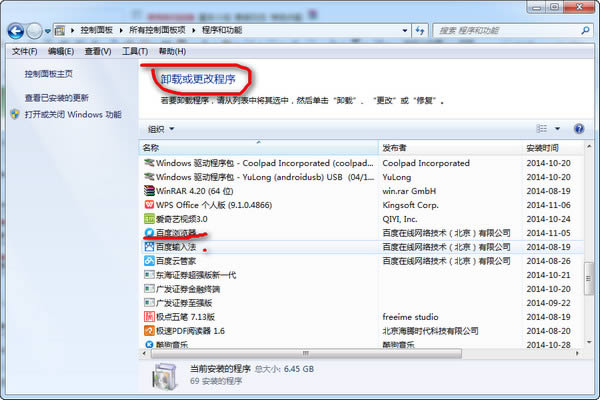Select the 百度云管家 program icon
600x400 pixels.
pos(149,260)
